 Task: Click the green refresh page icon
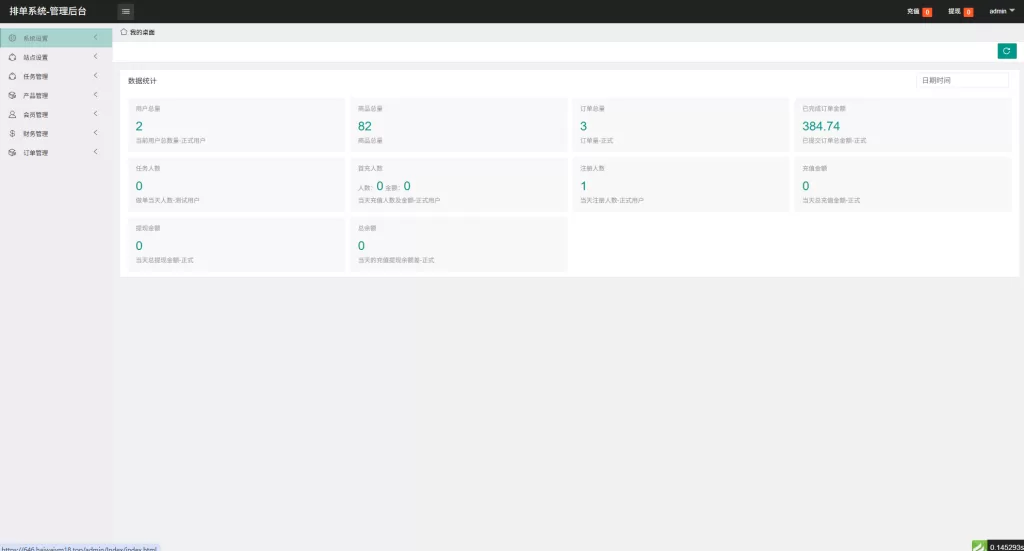click(1007, 51)
